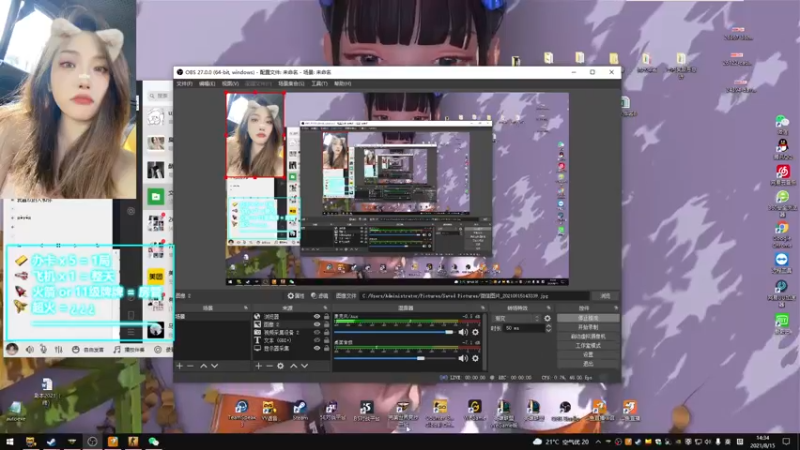
Task: Adjust transition duration stepper arrows
Action: click(x=548, y=329)
